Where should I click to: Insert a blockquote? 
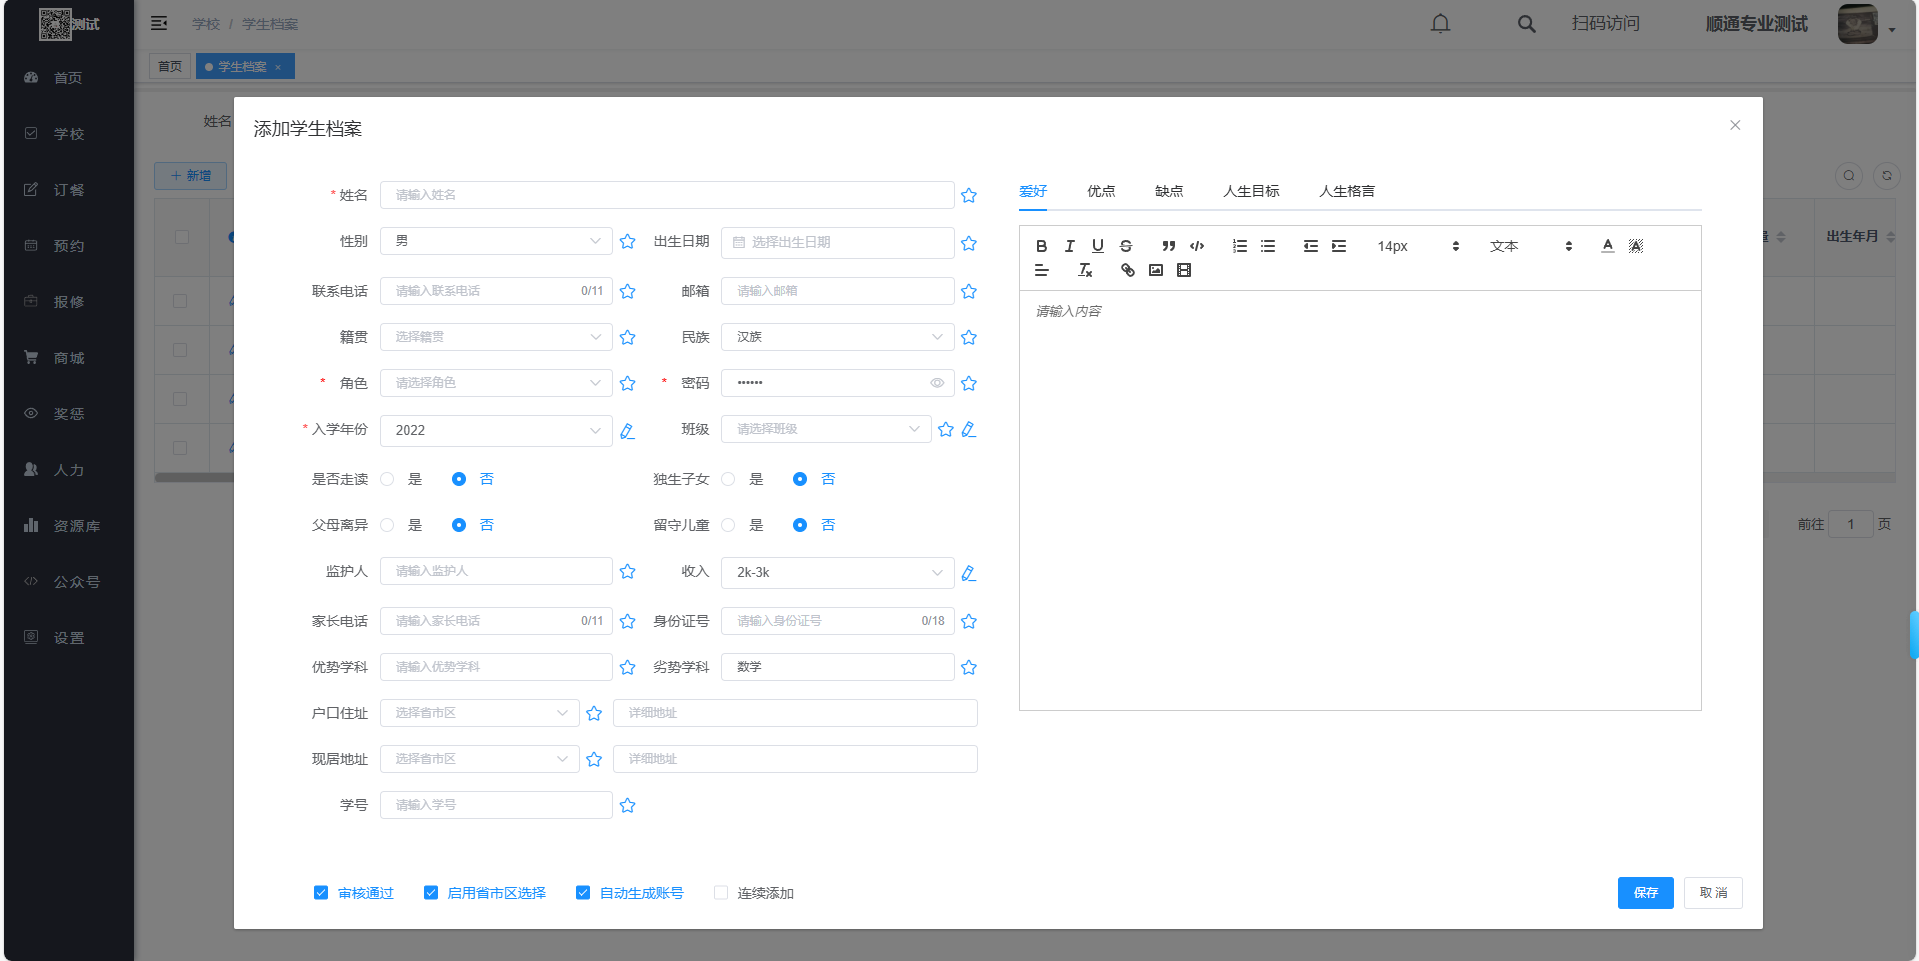[x=1168, y=246]
